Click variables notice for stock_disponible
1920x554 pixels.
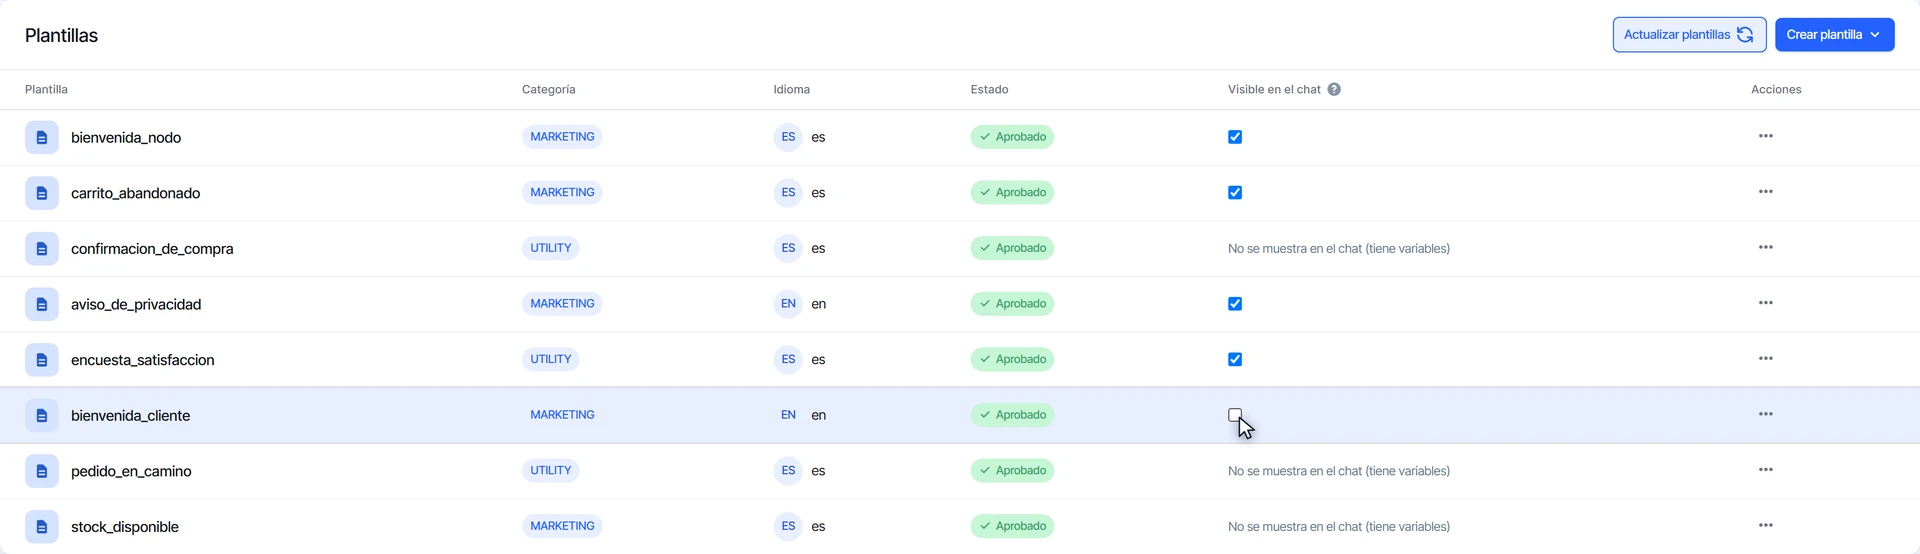click(x=1339, y=526)
